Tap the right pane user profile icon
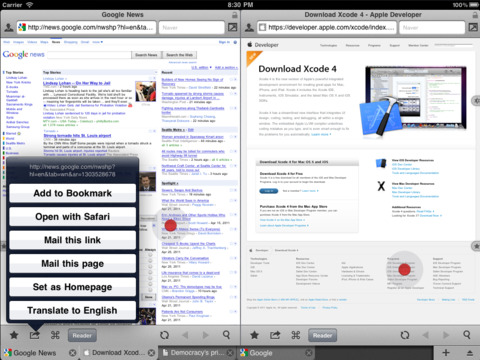The image size is (480, 360). click(249, 28)
